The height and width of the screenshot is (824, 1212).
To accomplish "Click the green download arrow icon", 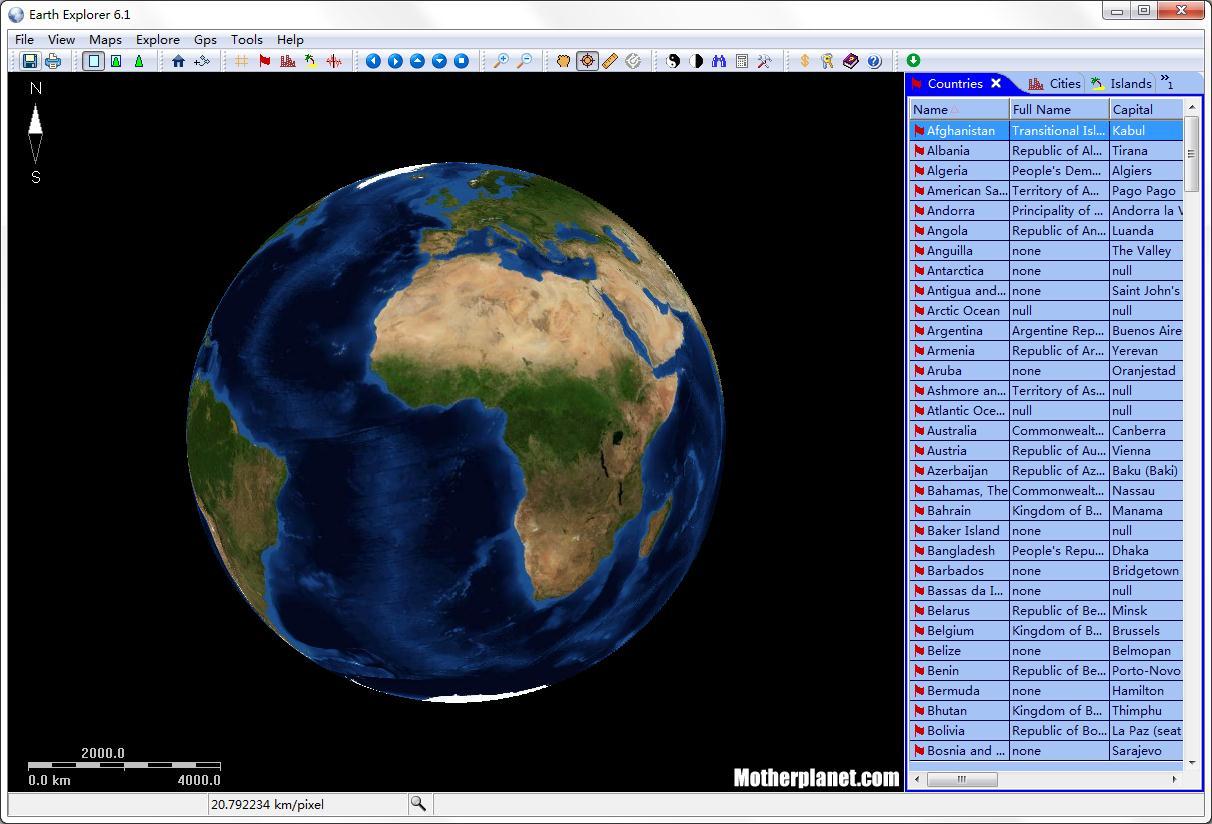I will [913, 61].
